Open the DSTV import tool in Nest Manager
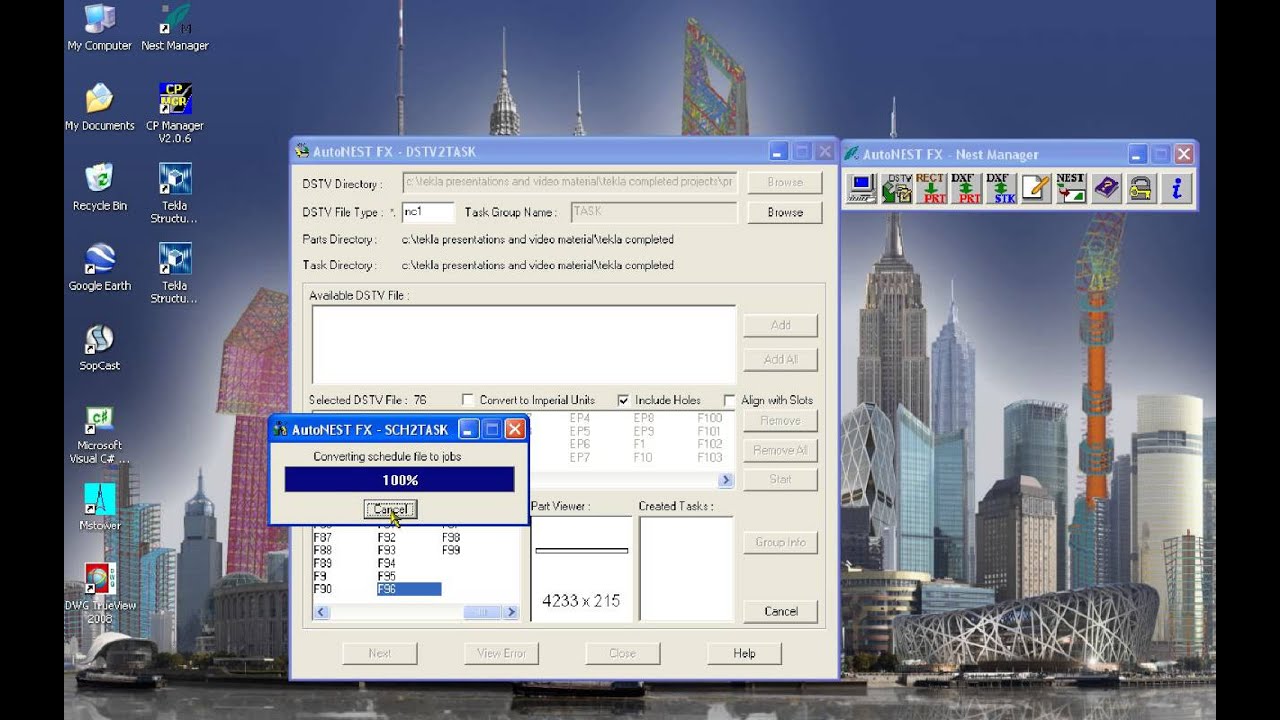The image size is (1280, 720). click(x=898, y=188)
